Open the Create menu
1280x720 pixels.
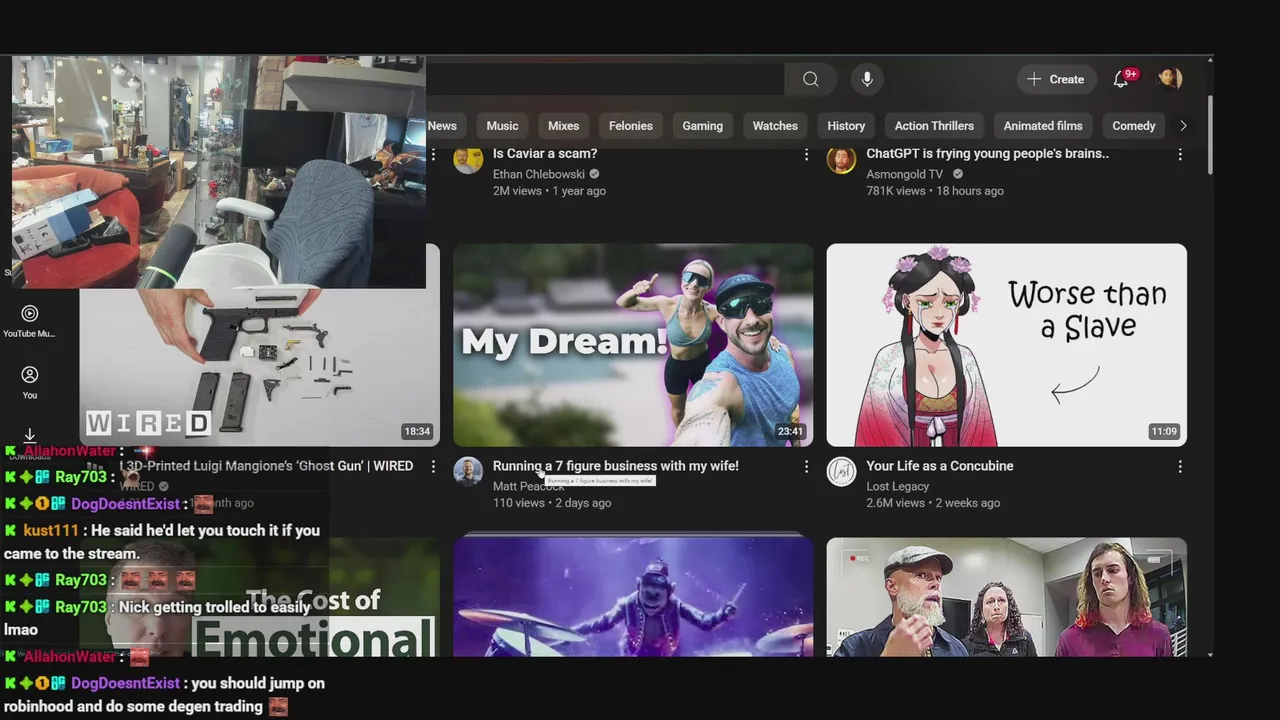click(1056, 79)
